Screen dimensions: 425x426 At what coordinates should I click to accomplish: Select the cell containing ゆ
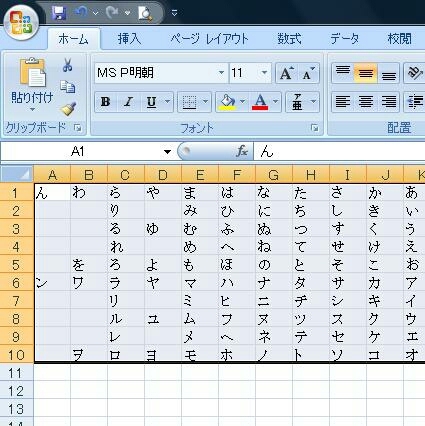(x=163, y=229)
